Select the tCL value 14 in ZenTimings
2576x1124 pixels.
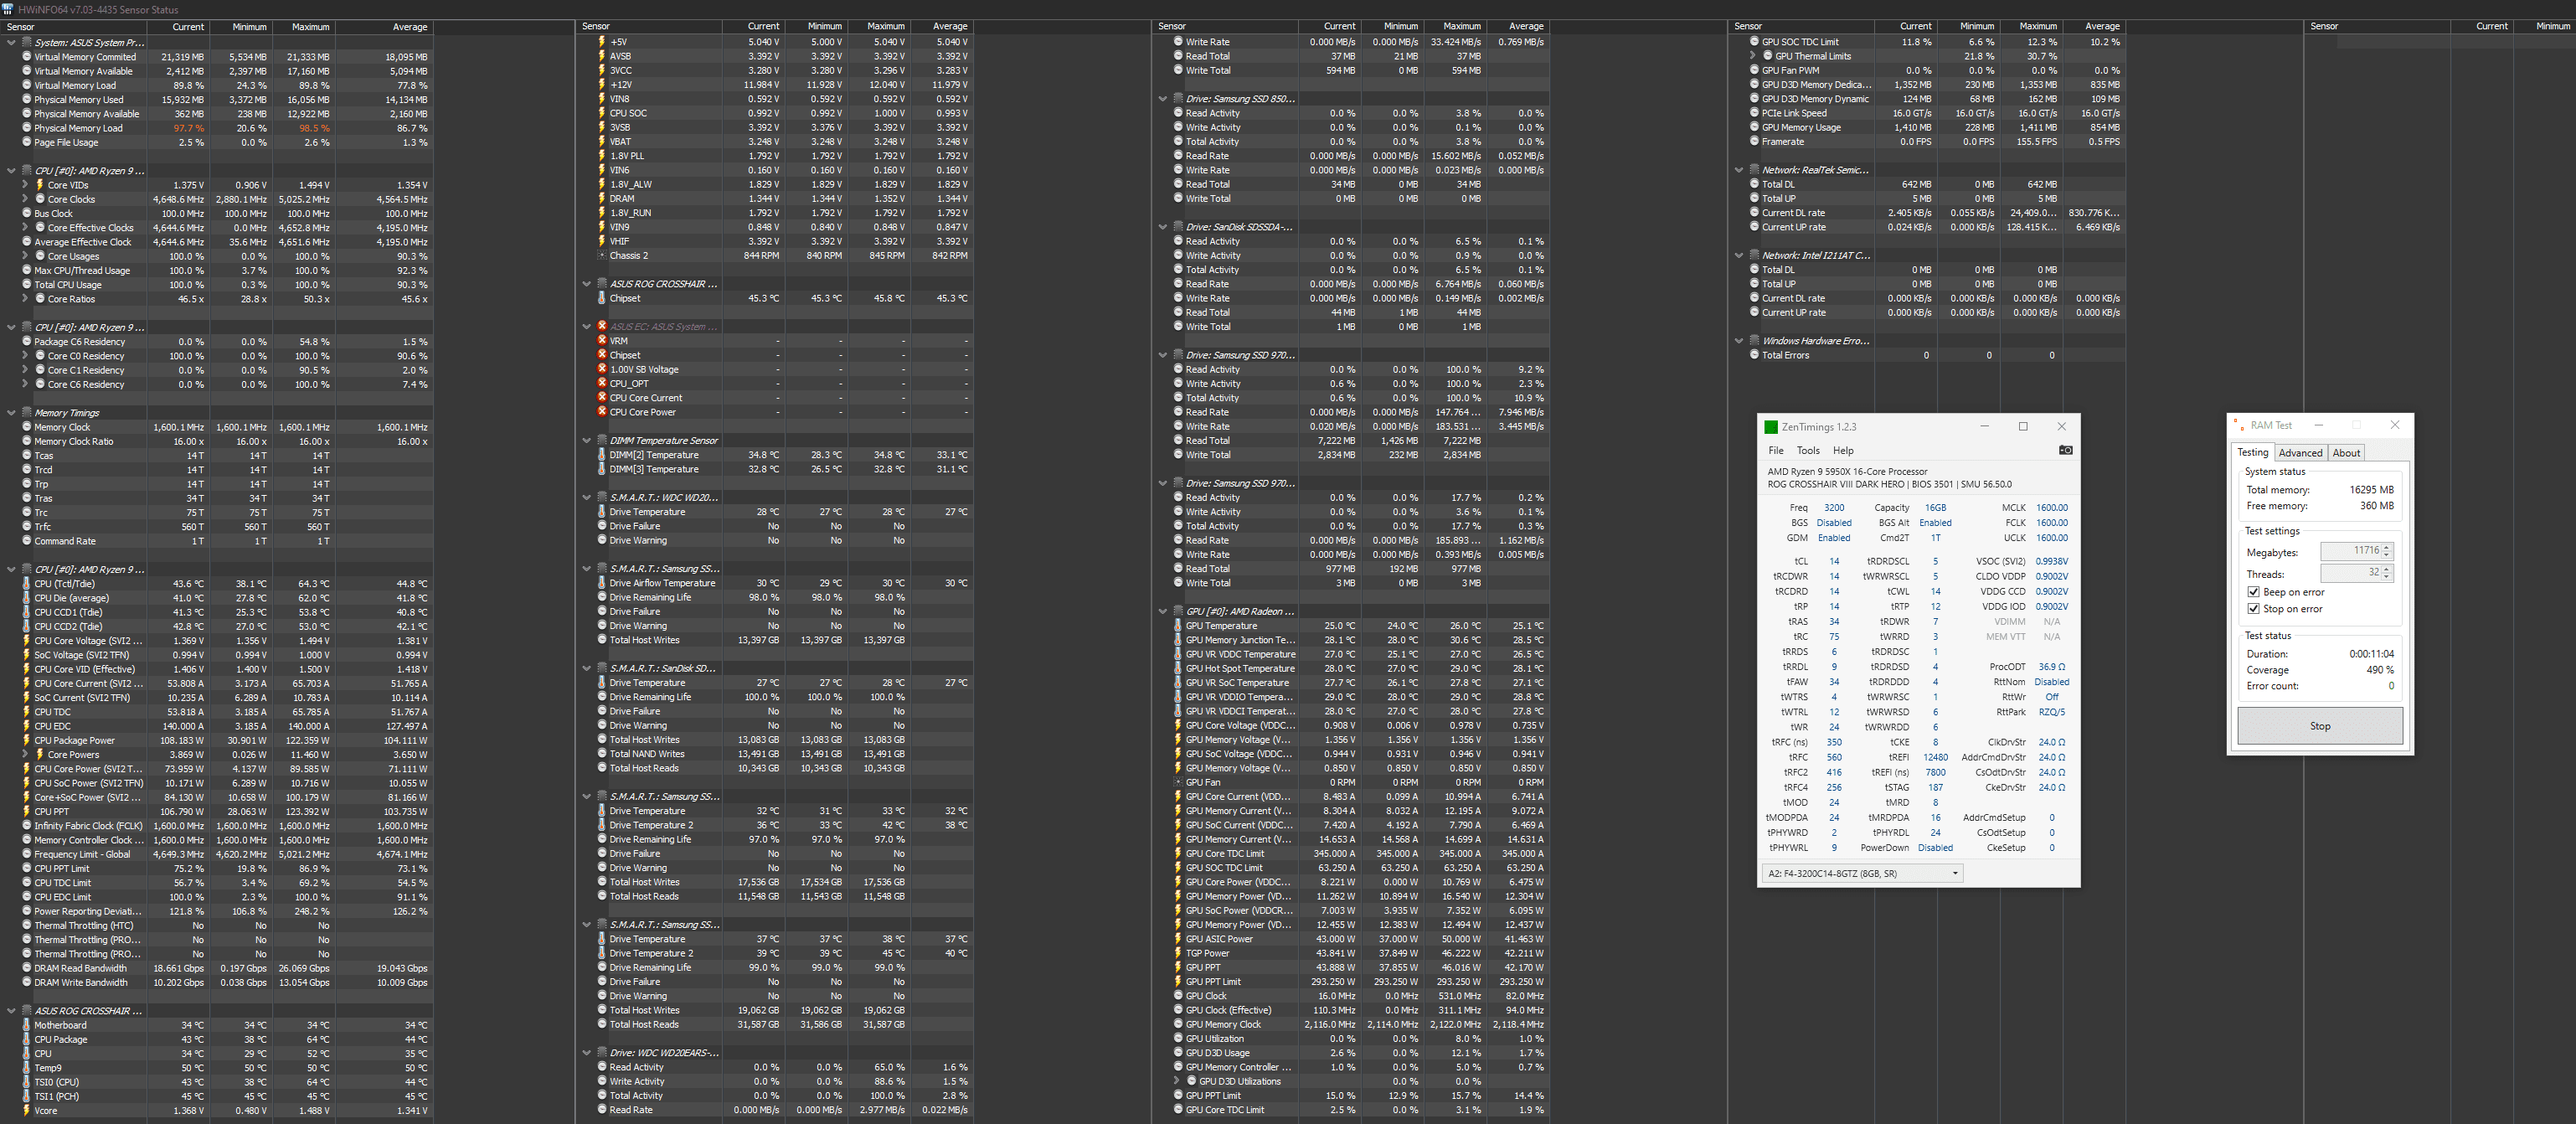point(1834,562)
